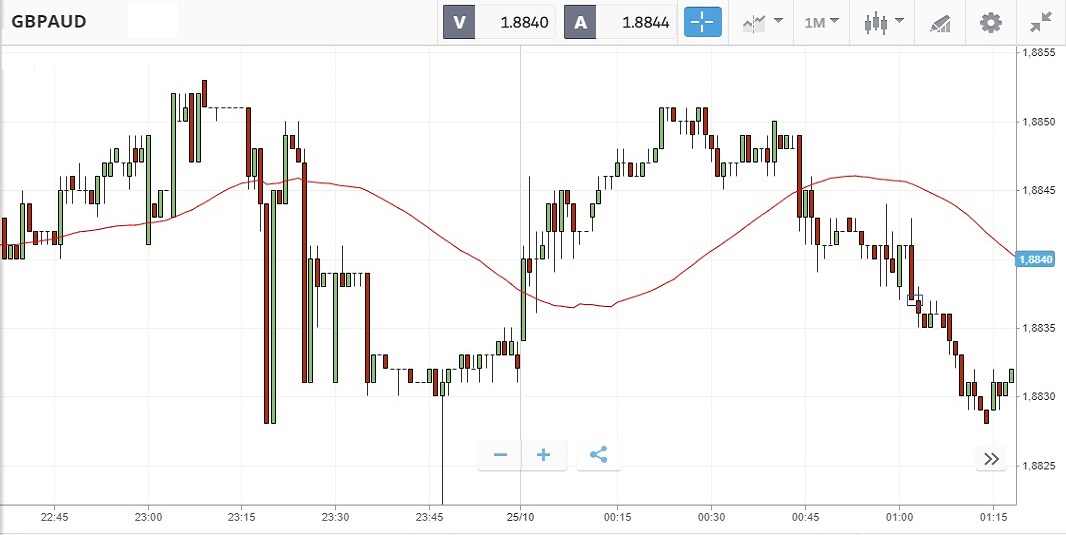Zoom out the chart with minus button
The image size is (1066, 535).
tap(500, 456)
